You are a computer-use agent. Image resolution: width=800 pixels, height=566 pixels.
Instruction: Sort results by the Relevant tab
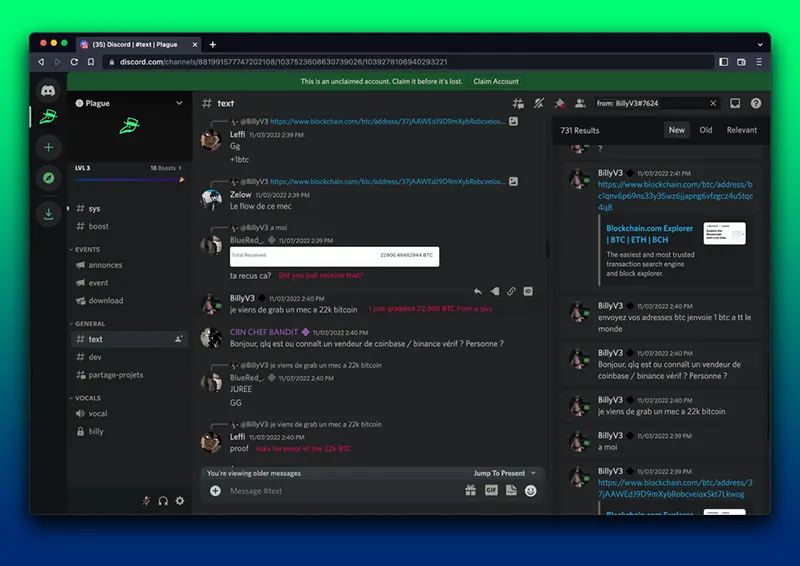[741, 130]
